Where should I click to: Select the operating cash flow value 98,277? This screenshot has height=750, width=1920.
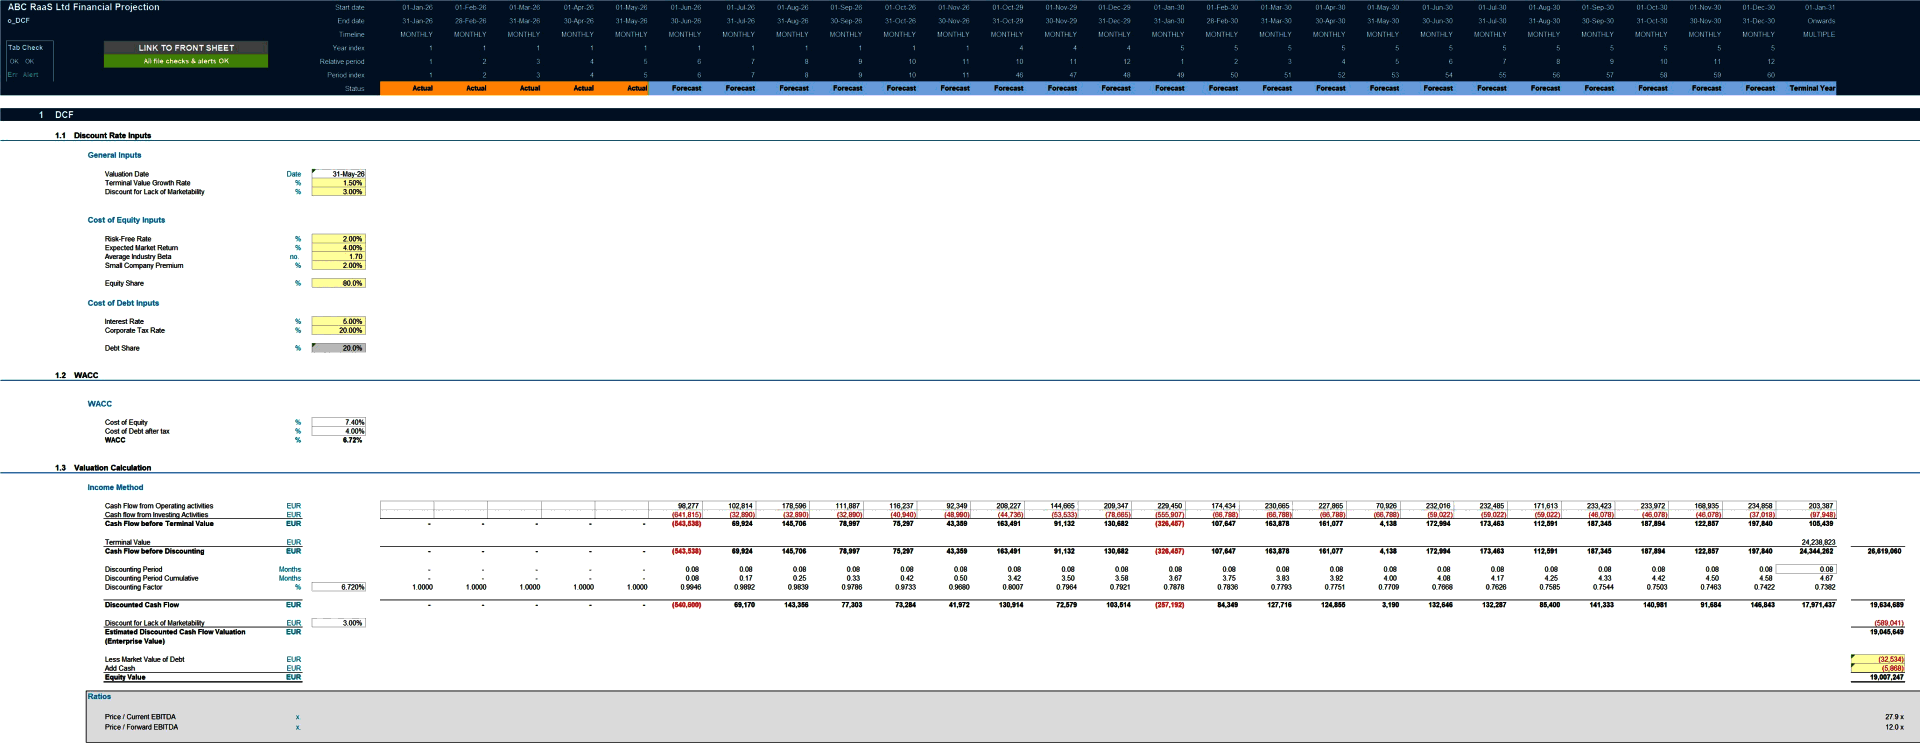point(688,506)
